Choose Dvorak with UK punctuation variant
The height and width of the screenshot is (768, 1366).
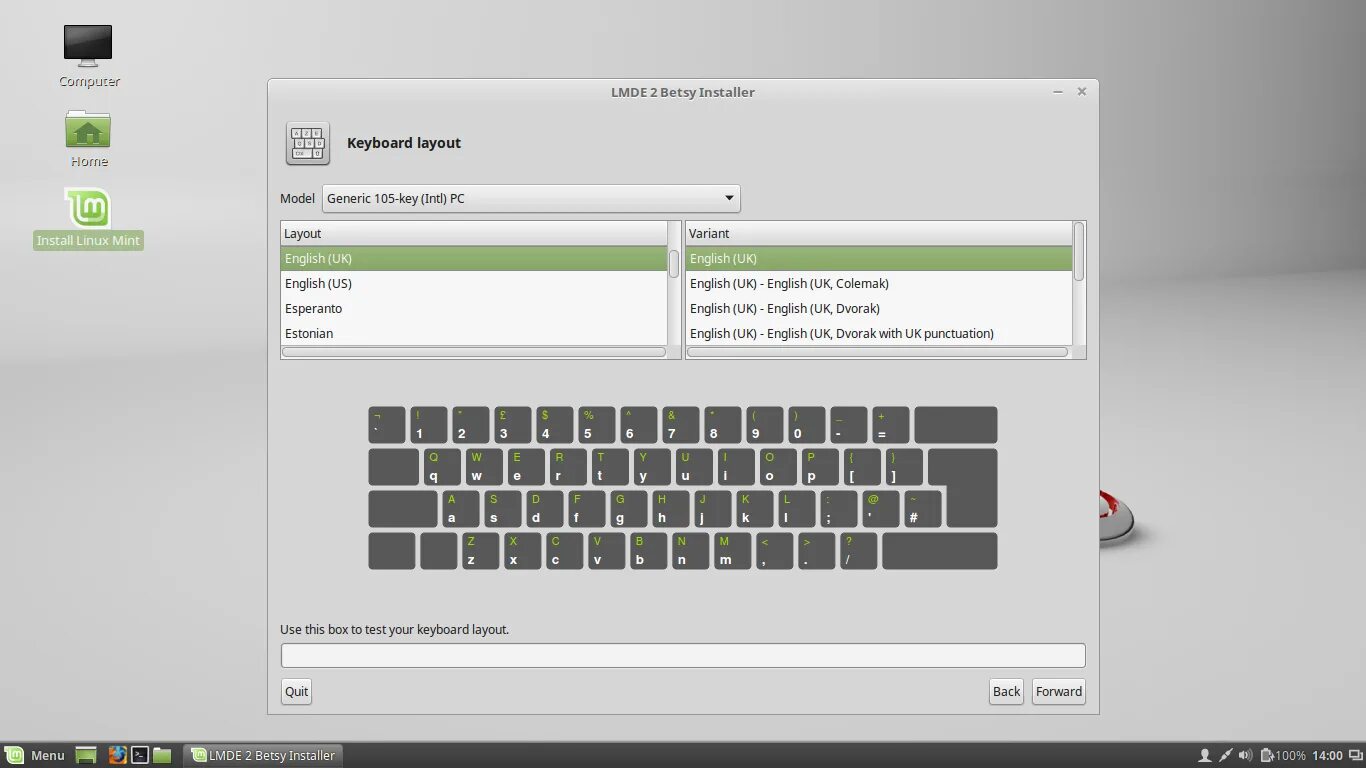[879, 333]
